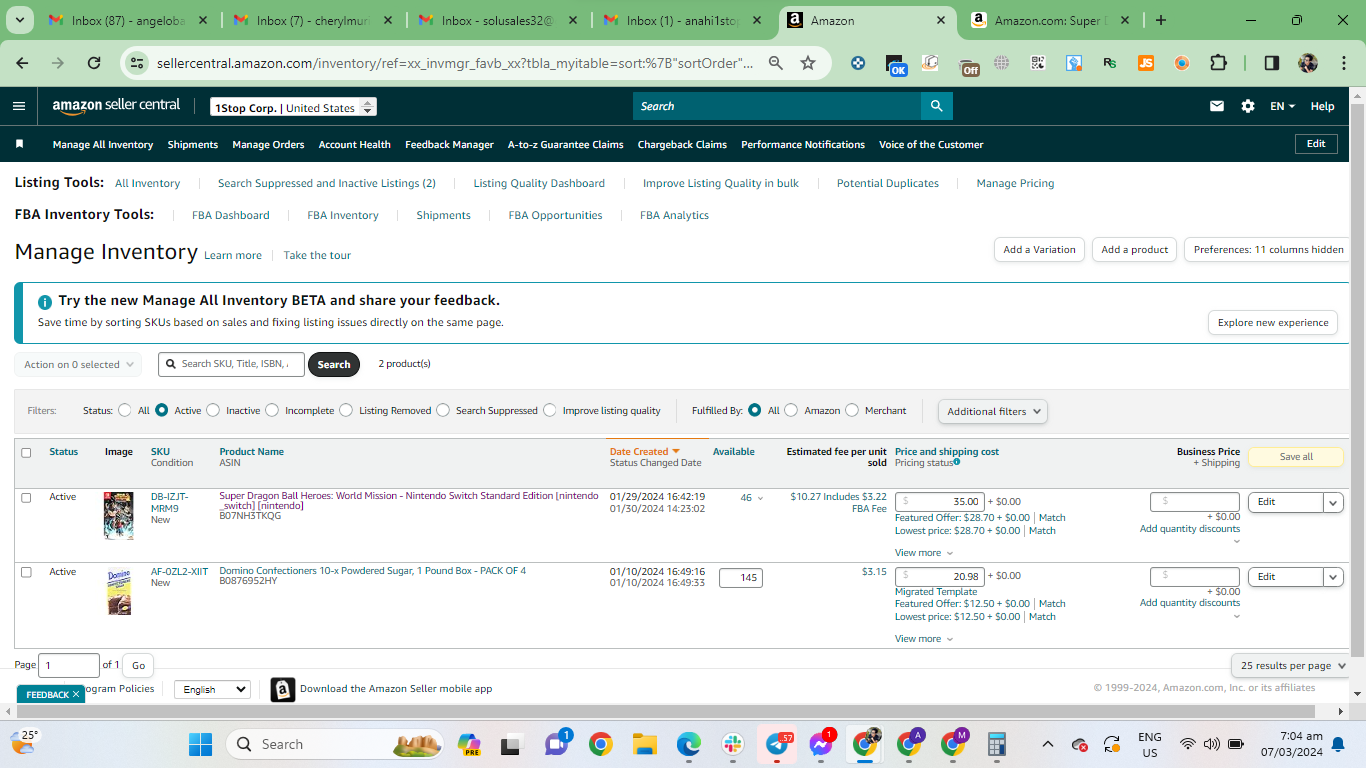Open the 1Stop Corp. account switcher

(x=293, y=107)
